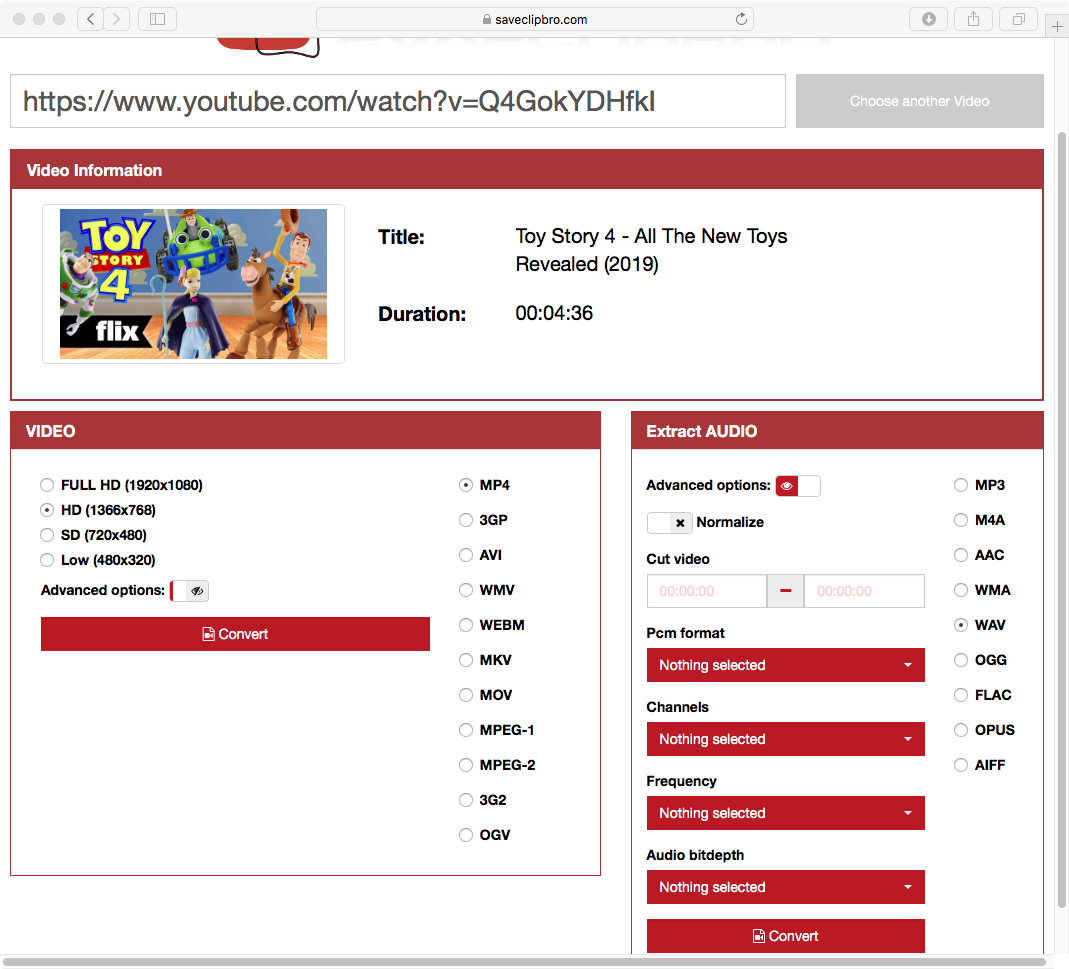1069x969 pixels.
Task: Select WAV audio format
Action: (961, 625)
